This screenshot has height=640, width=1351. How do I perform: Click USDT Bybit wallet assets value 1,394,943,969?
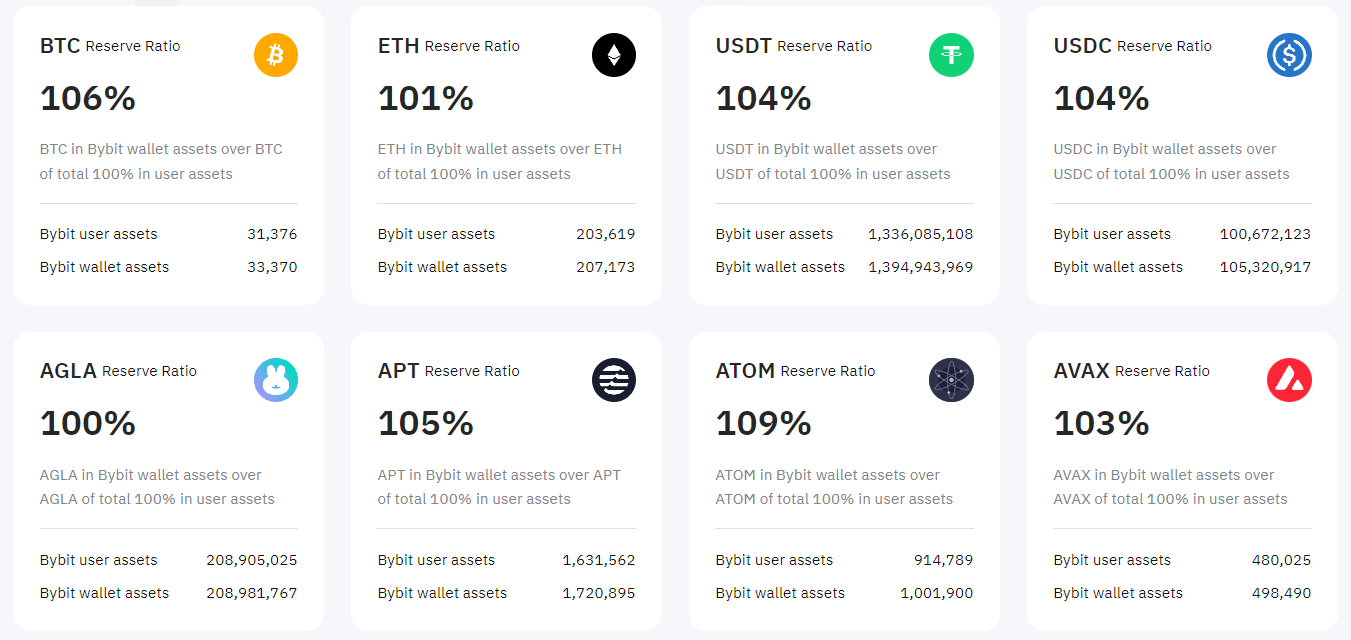[921, 267]
